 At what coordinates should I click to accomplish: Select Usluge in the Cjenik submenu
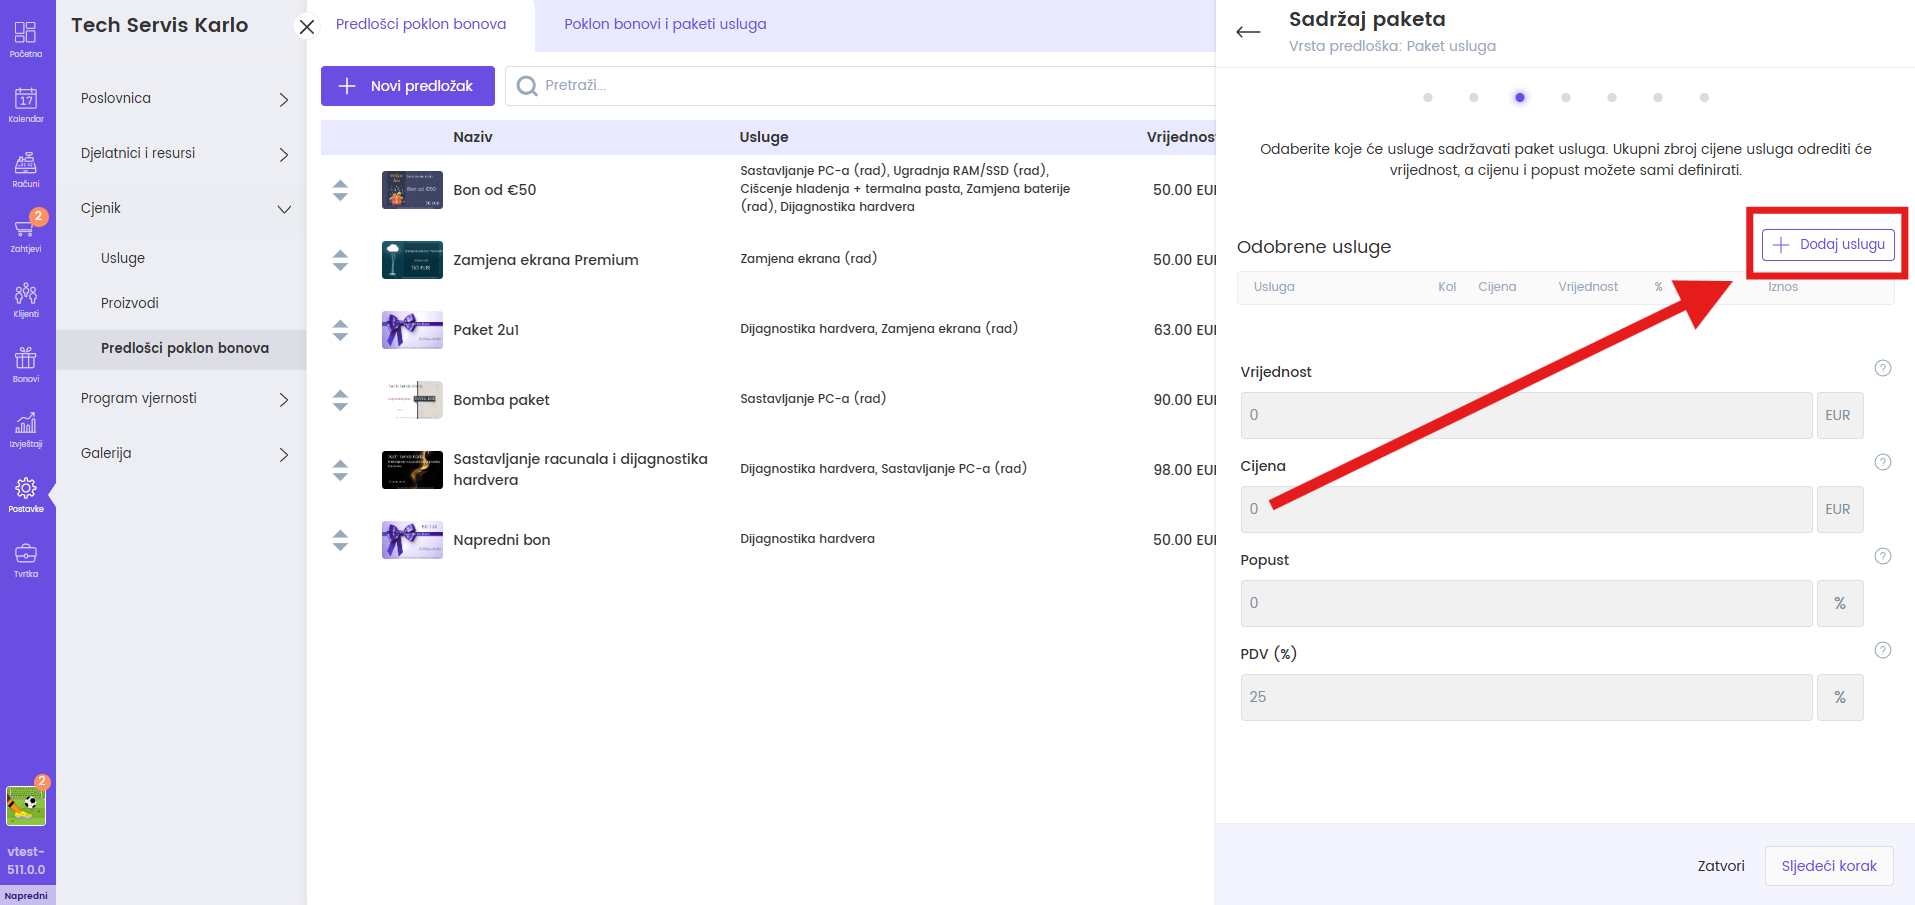click(123, 258)
